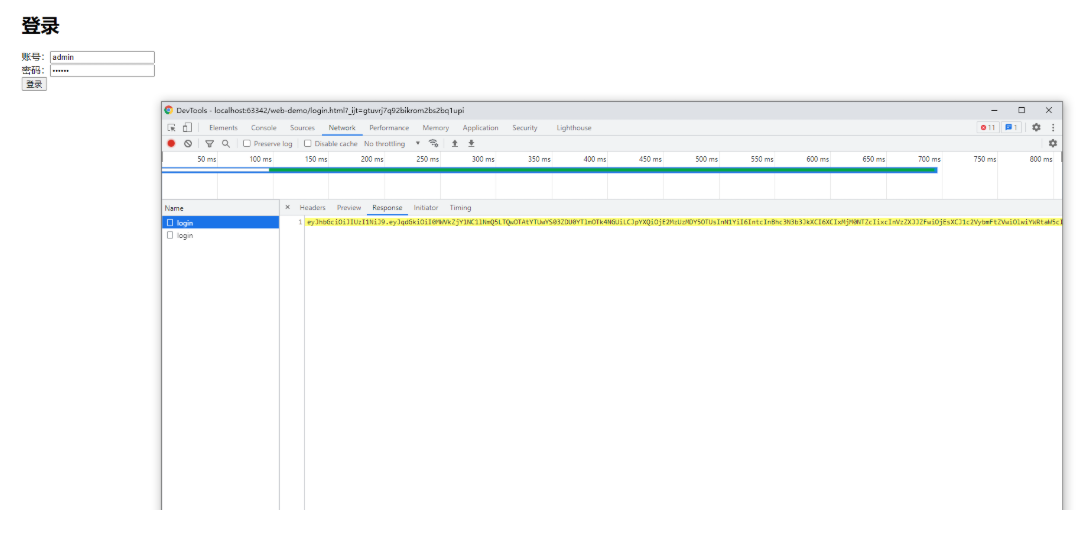The height and width of the screenshot is (543, 1091).
Task: Click the 700 ms timeline label
Action: (x=930, y=159)
